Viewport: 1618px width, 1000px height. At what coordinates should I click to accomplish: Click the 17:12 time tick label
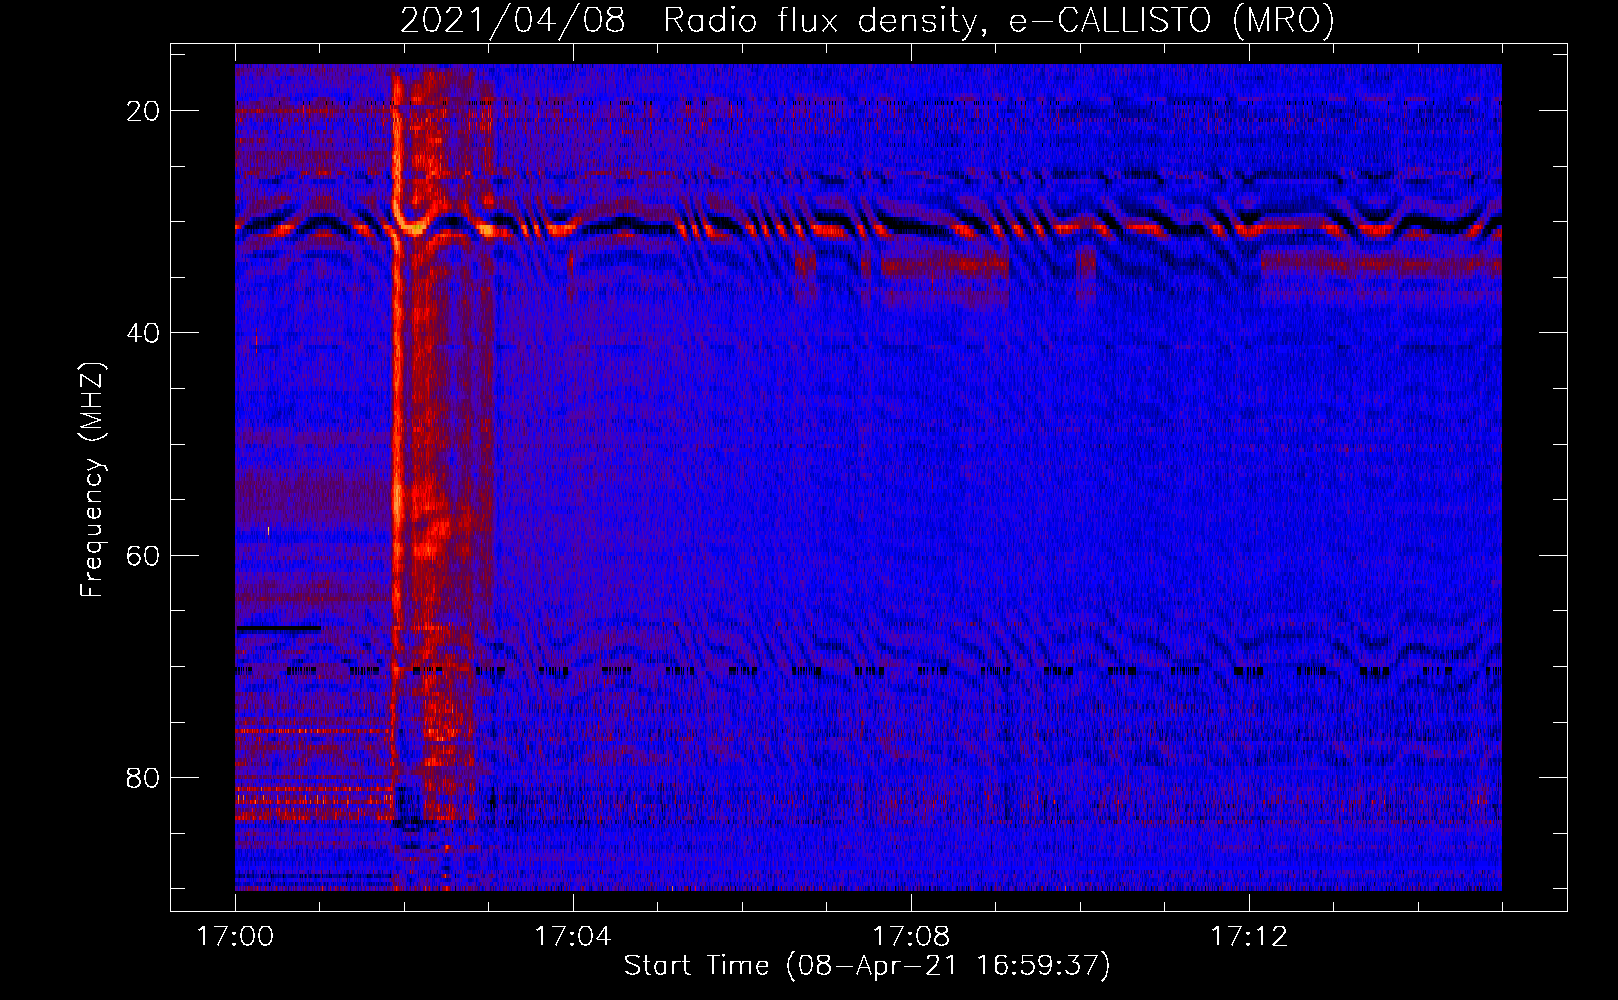(x=1249, y=936)
